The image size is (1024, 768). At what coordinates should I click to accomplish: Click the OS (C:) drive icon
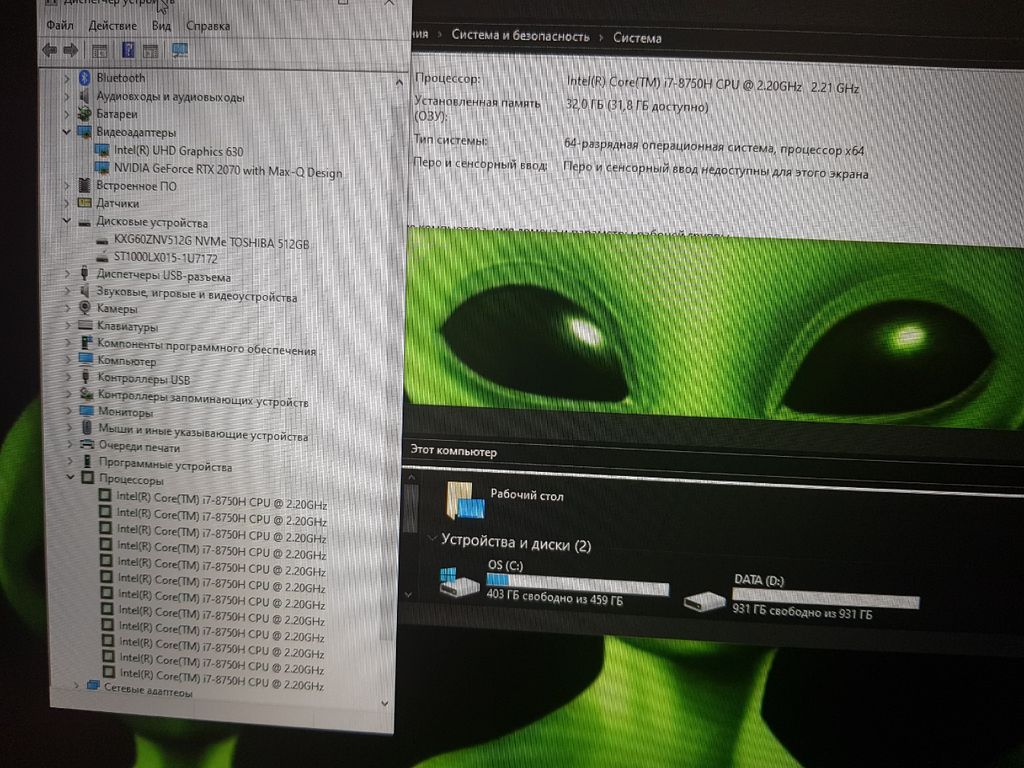tap(459, 582)
